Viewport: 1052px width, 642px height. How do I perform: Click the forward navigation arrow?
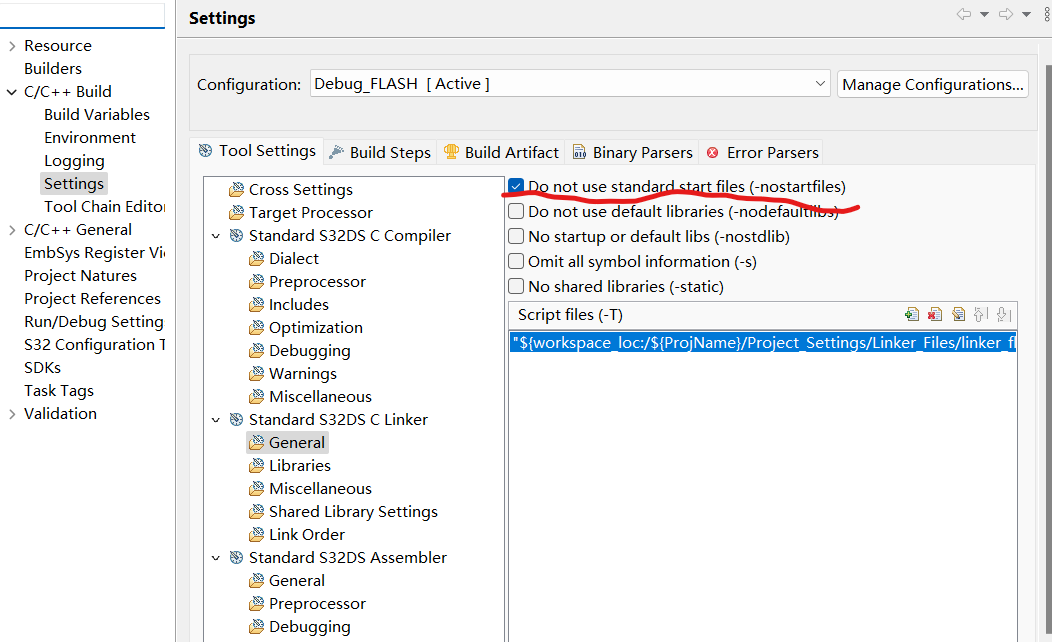coord(1006,15)
